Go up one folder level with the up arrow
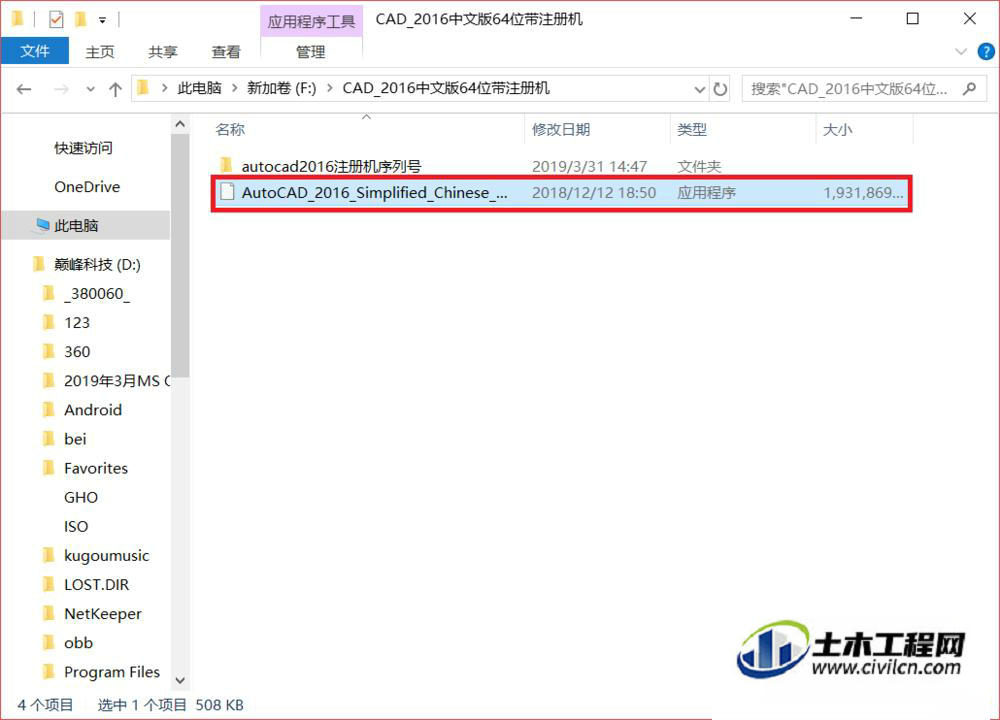Viewport: 1000px width, 720px height. coord(115,89)
